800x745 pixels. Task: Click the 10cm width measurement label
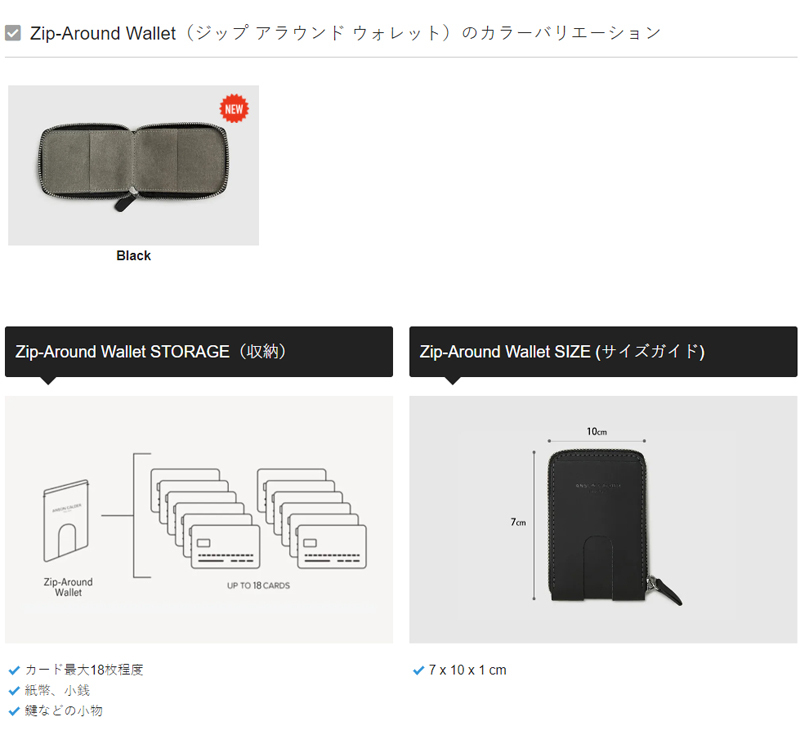click(596, 432)
